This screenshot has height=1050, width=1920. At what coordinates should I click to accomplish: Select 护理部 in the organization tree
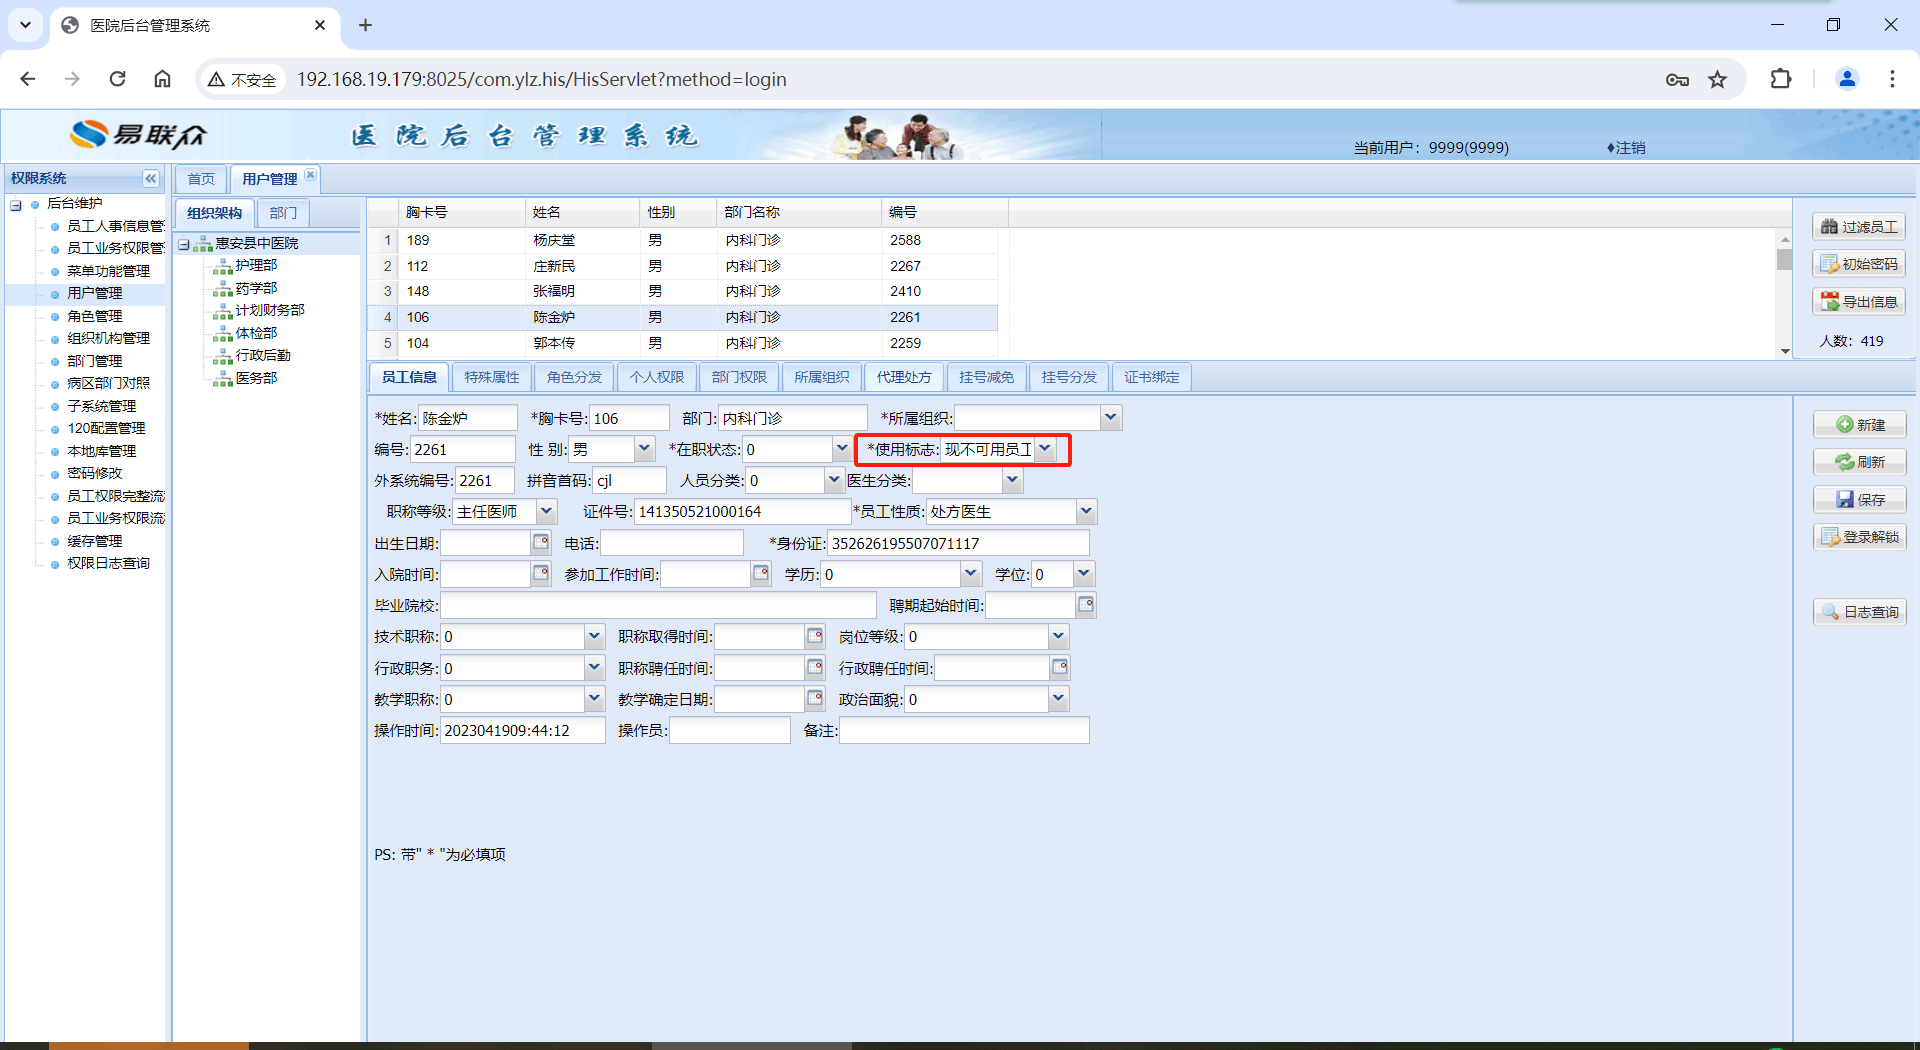[x=256, y=265]
